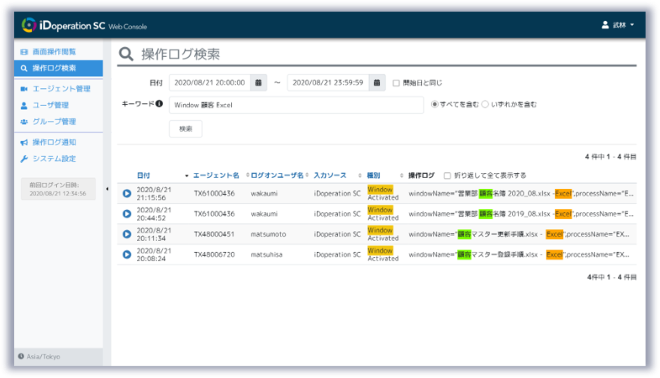Open the user account menu

617,25
